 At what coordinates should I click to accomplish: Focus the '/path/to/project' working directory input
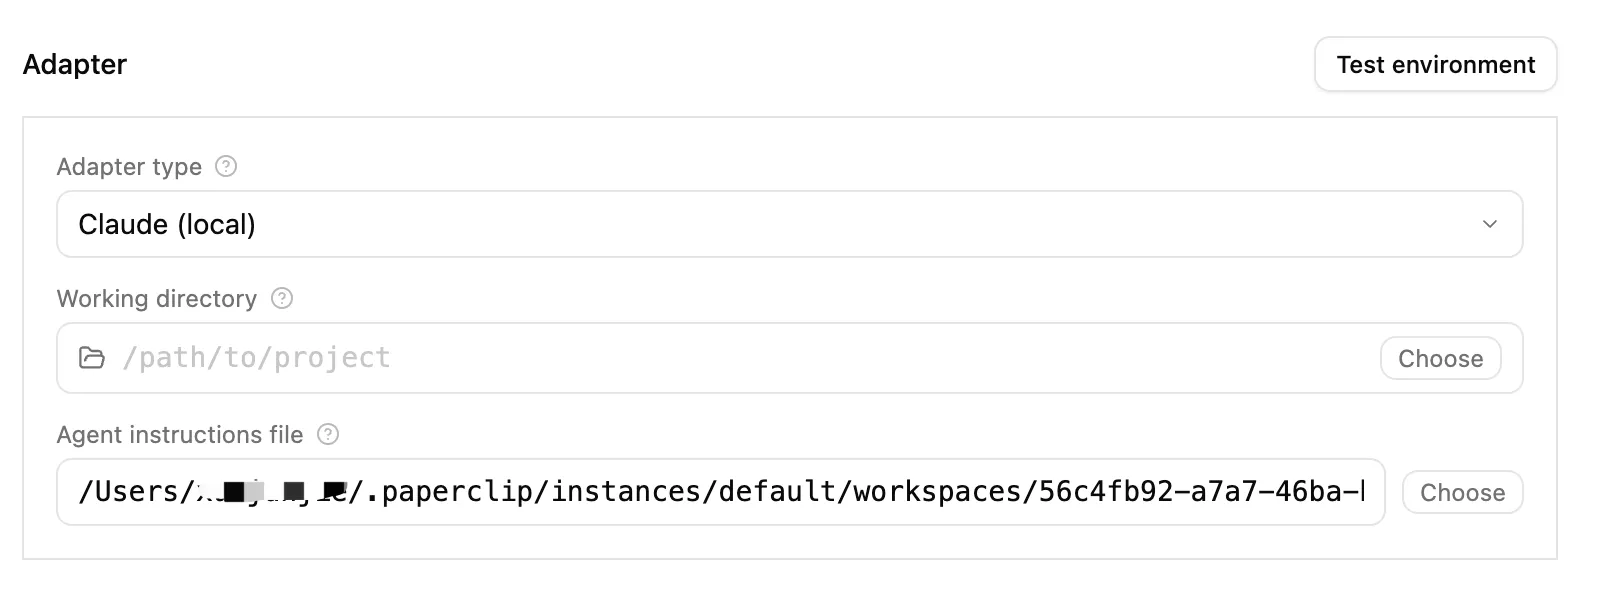click(x=700, y=358)
